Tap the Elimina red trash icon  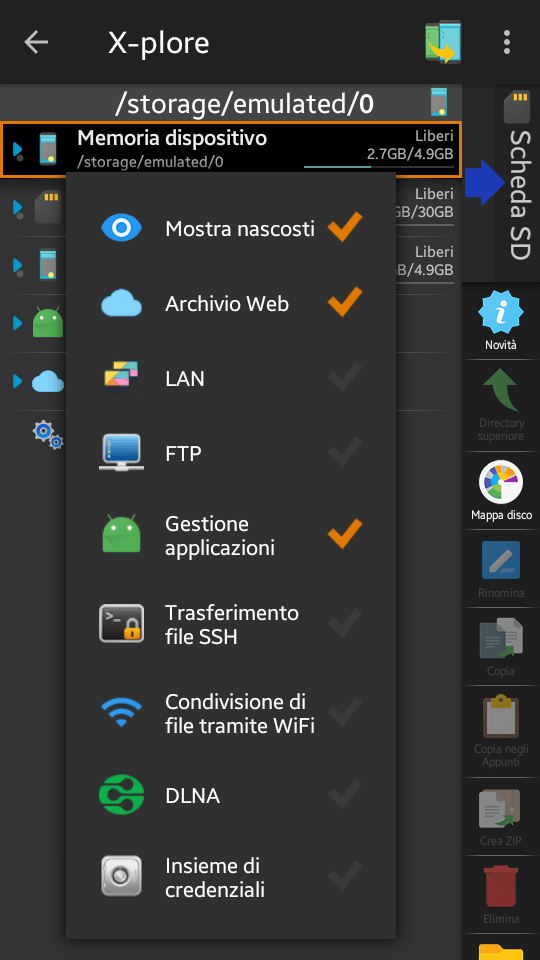tap(501, 886)
